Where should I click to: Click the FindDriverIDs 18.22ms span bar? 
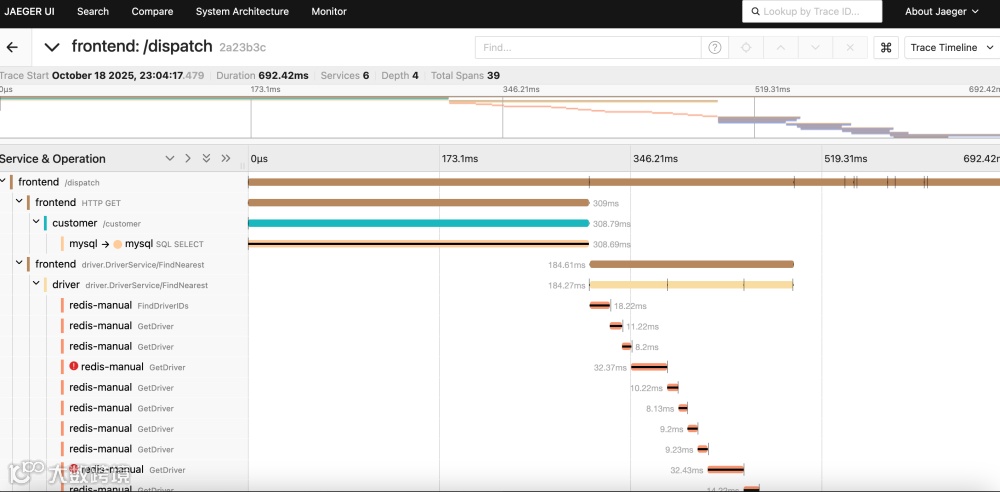pos(599,306)
